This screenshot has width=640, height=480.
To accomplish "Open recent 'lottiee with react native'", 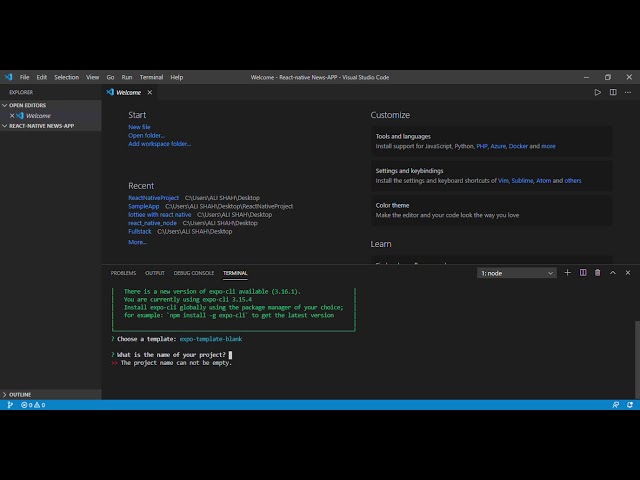I will [160, 215].
